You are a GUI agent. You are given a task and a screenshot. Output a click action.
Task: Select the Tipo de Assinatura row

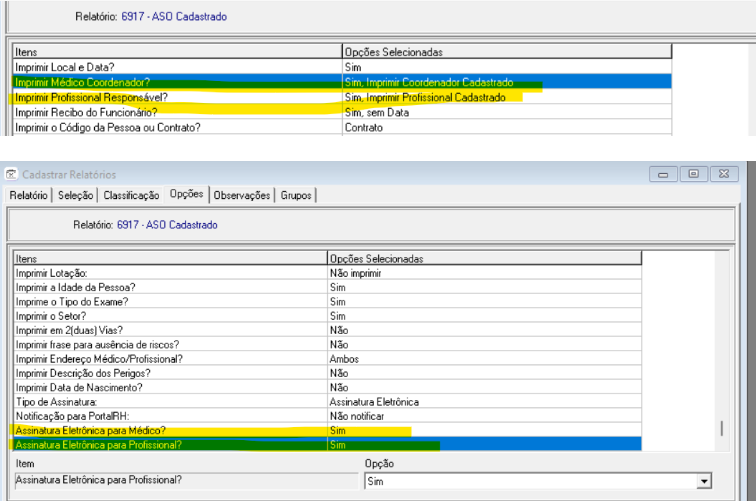tap(170, 401)
